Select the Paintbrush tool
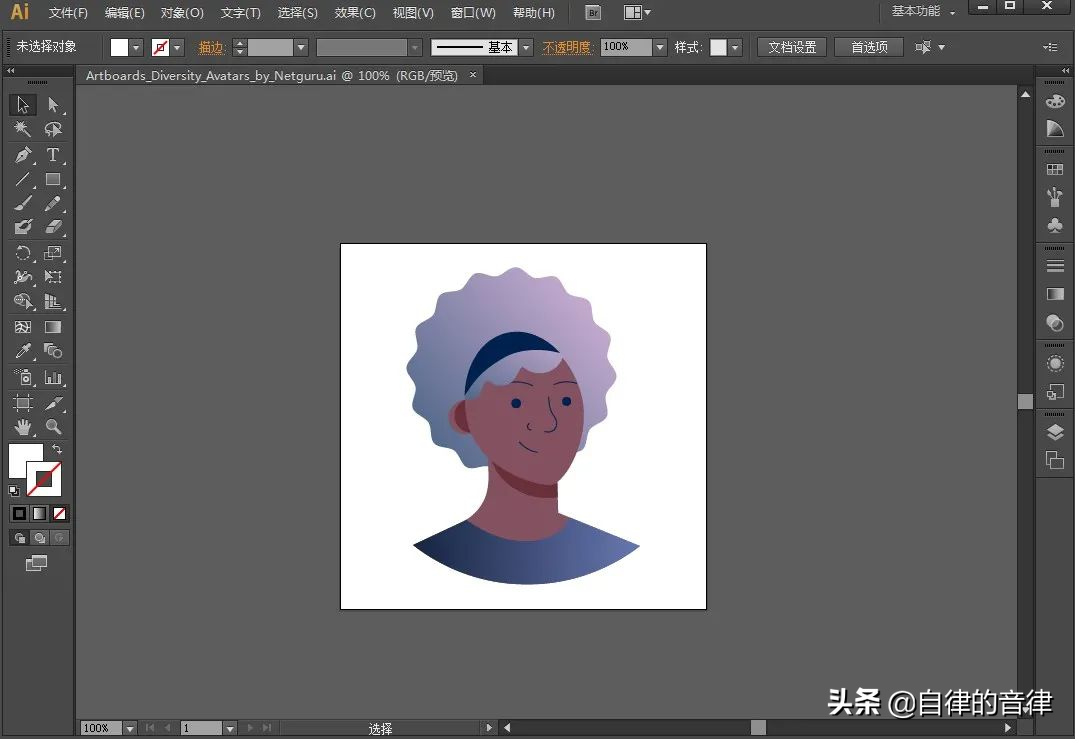This screenshot has height=739, width=1075. click(23, 203)
